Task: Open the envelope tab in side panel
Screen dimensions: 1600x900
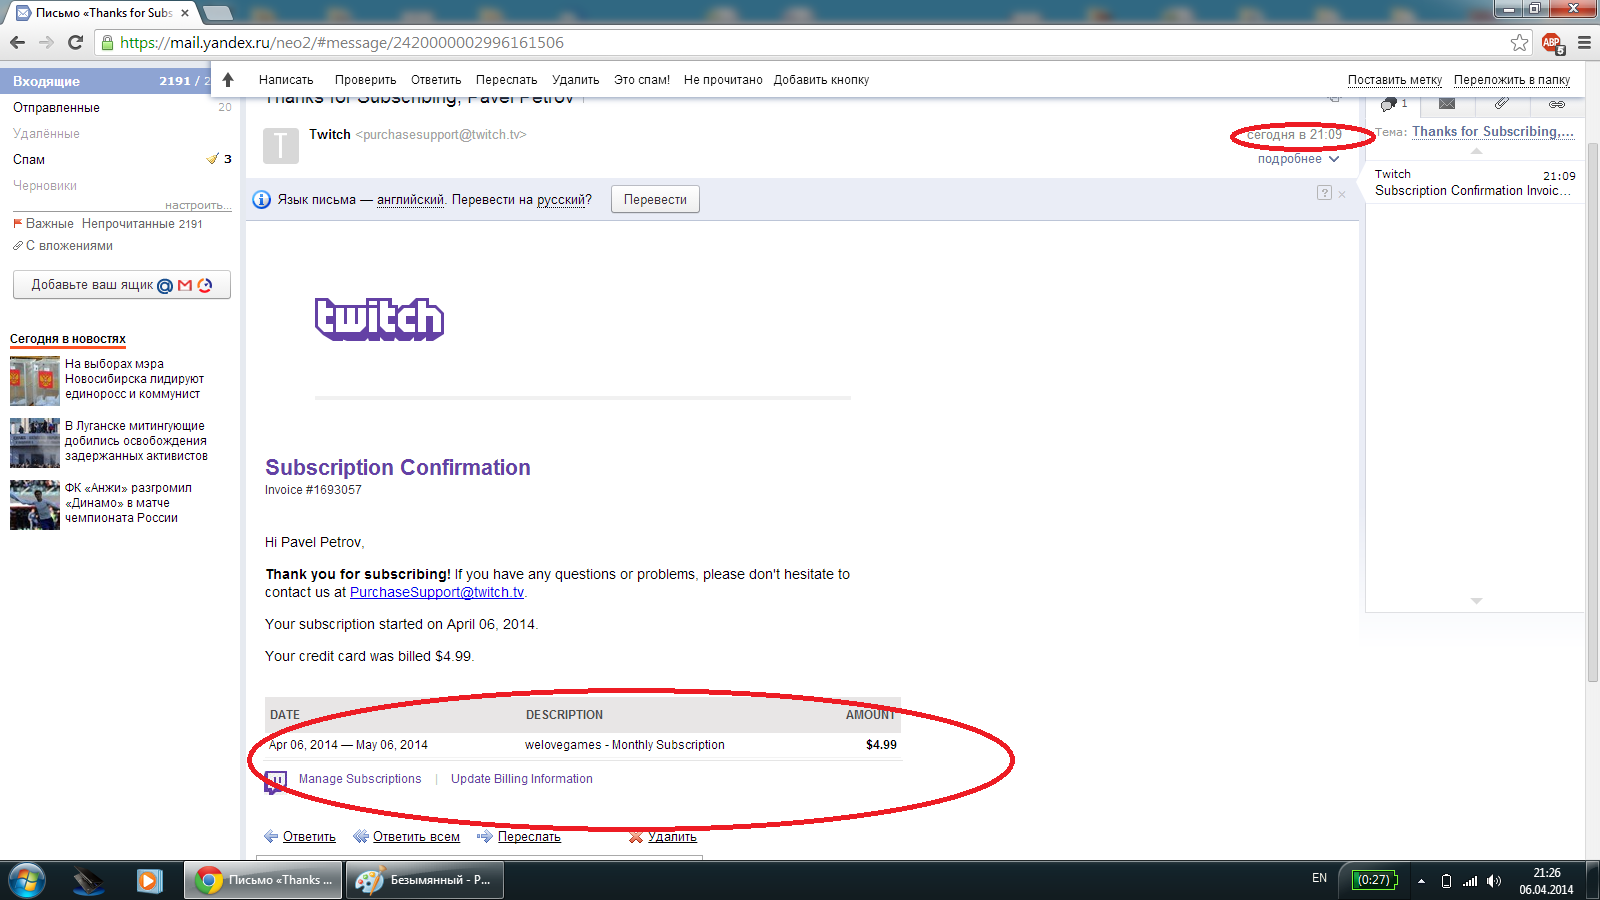Action: (1447, 103)
